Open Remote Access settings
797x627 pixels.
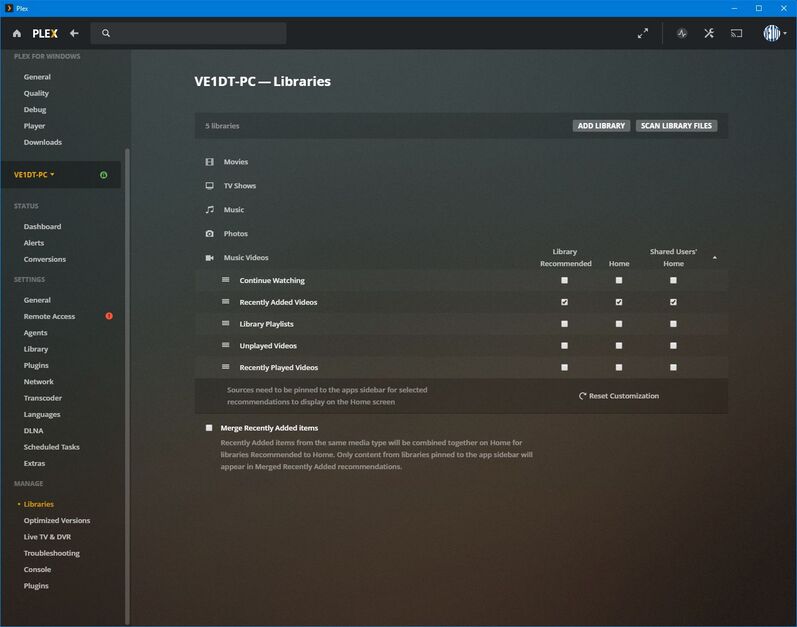49,317
